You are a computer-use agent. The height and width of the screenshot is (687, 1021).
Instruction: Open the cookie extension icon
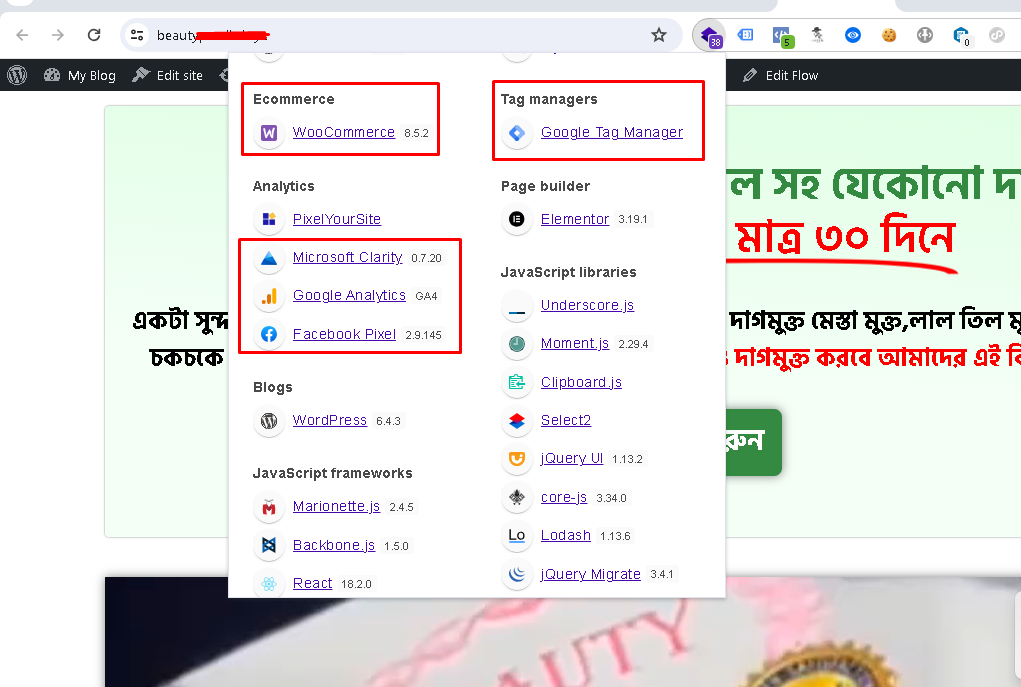pos(889,35)
